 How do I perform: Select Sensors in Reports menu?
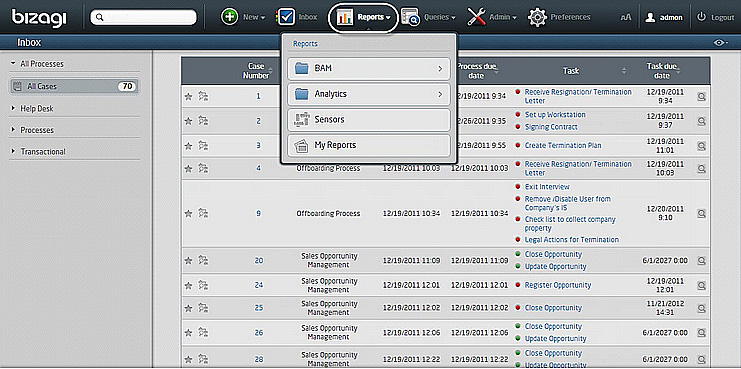tap(369, 120)
